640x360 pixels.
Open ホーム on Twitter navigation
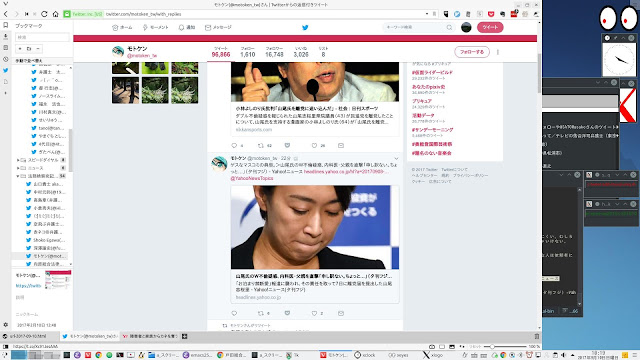[122, 27]
